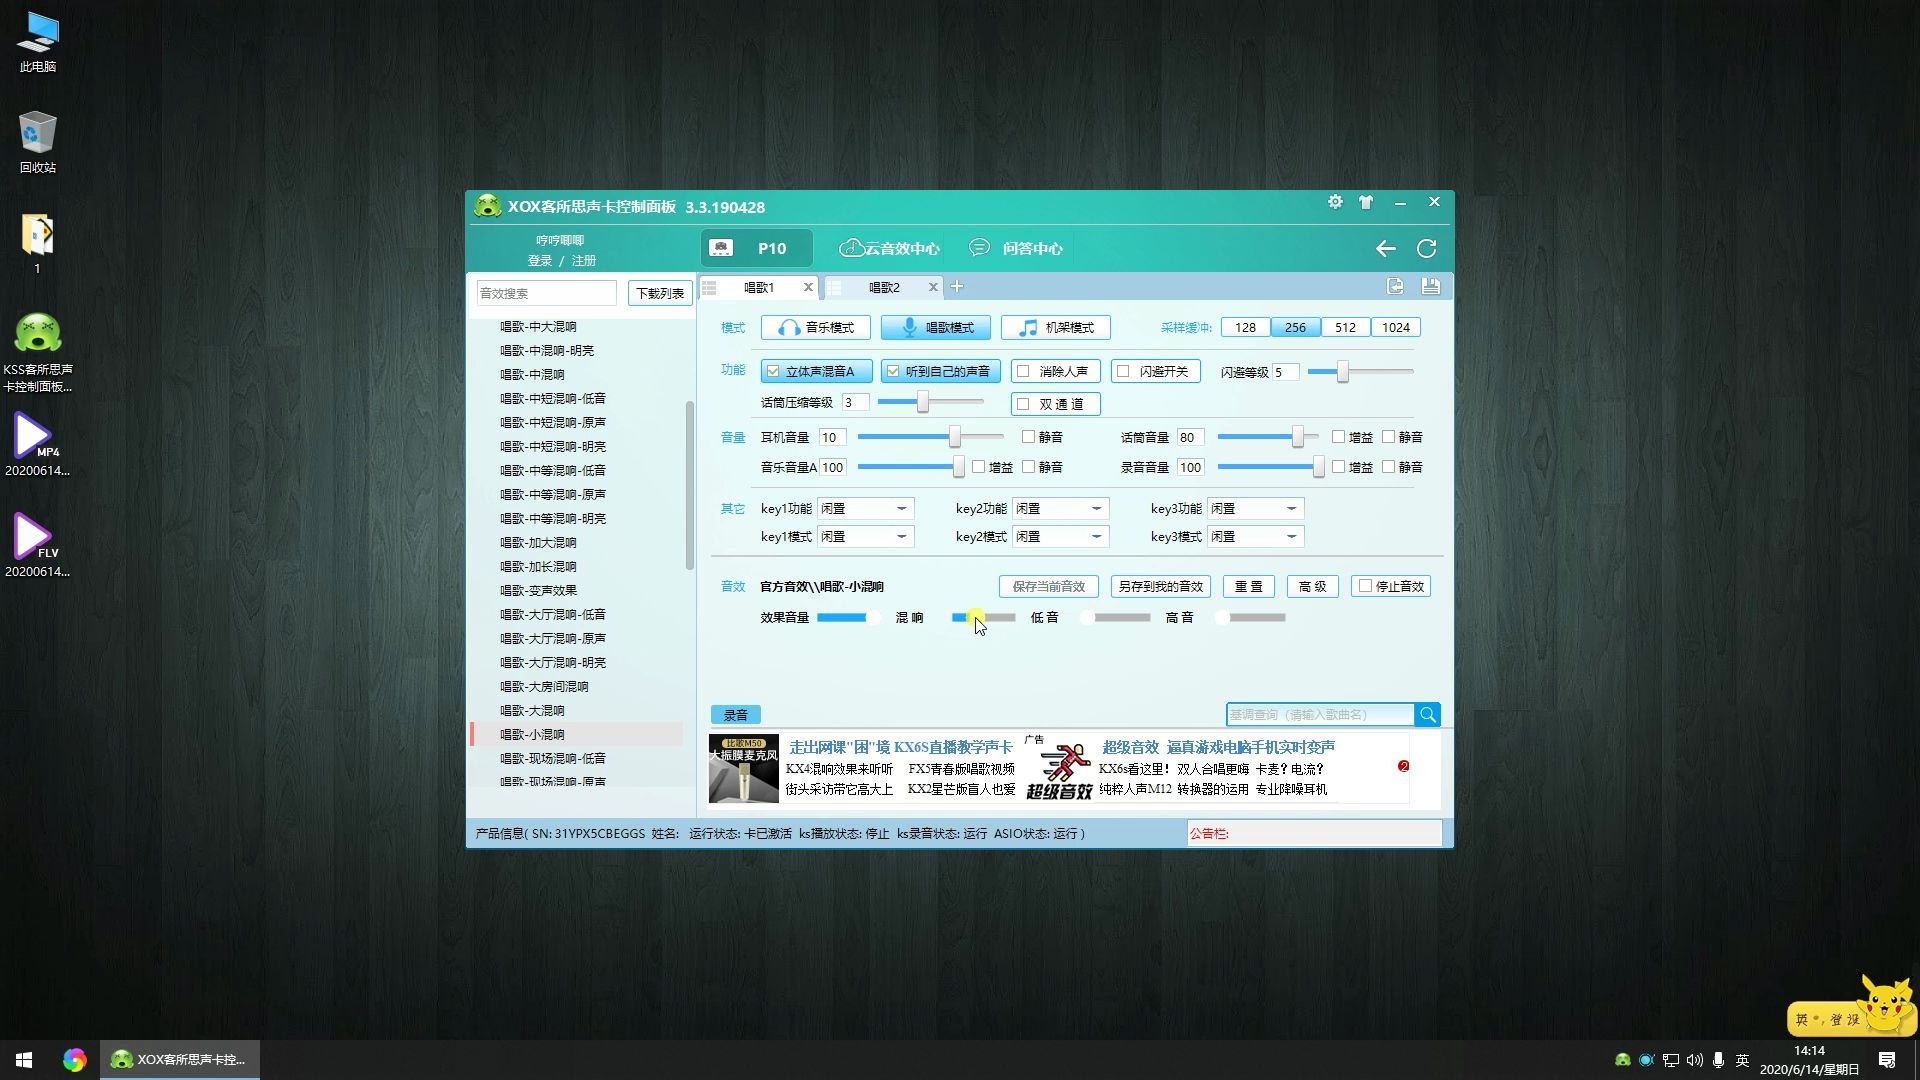Click the 唱歌1 tab
Viewport: 1920px width, 1080px height.
760,286
